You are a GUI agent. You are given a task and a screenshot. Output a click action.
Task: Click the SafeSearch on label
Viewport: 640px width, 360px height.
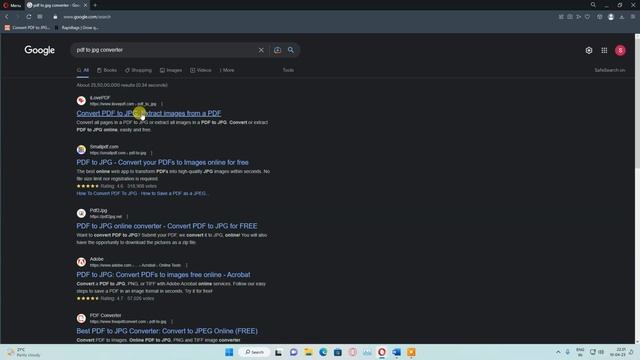(610, 70)
